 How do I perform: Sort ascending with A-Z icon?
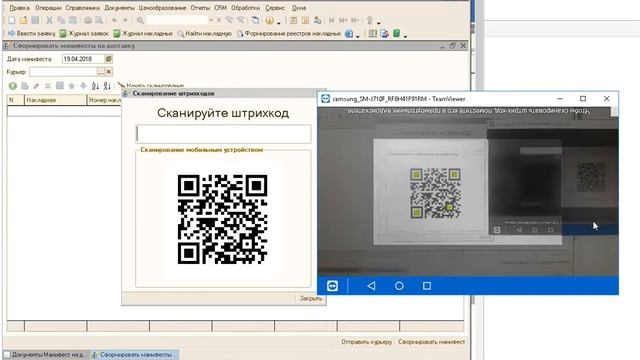95,86
